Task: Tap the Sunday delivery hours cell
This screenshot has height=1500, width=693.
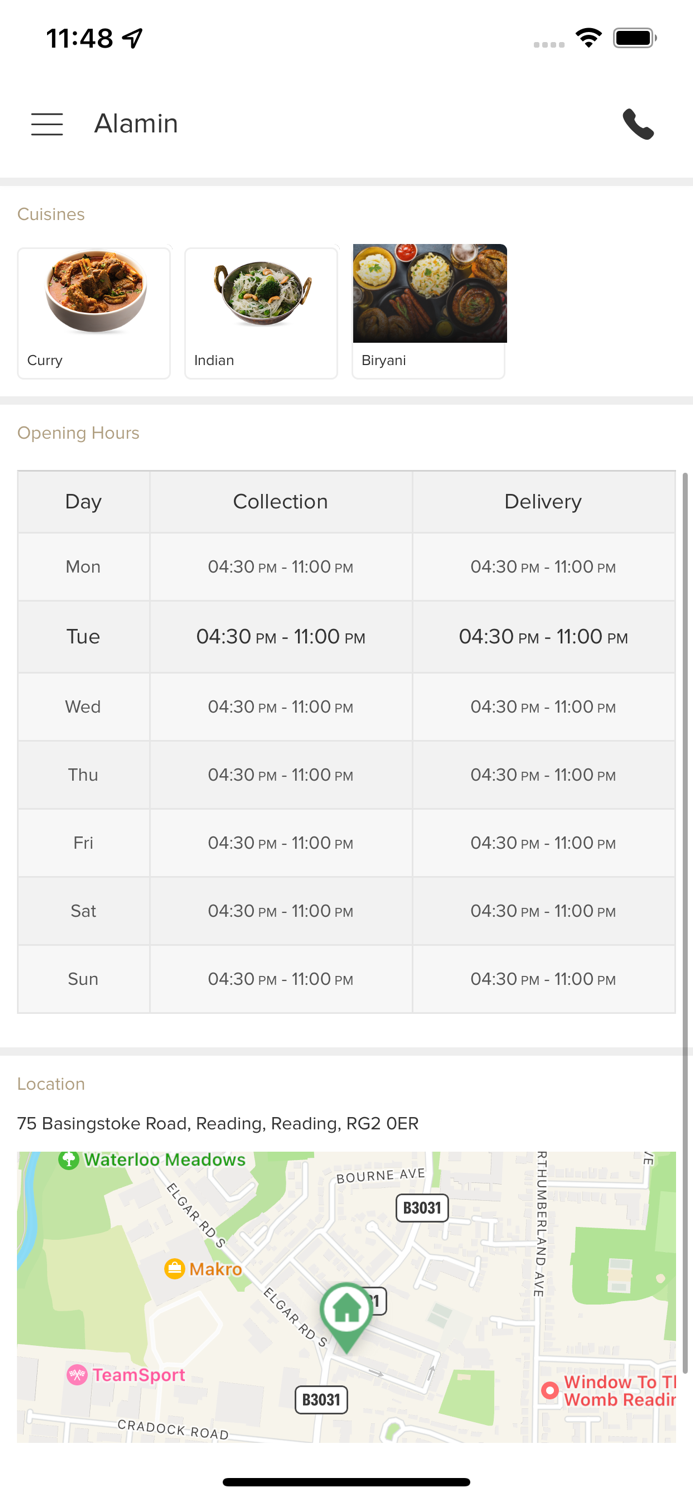Action: click(x=543, y=980)
